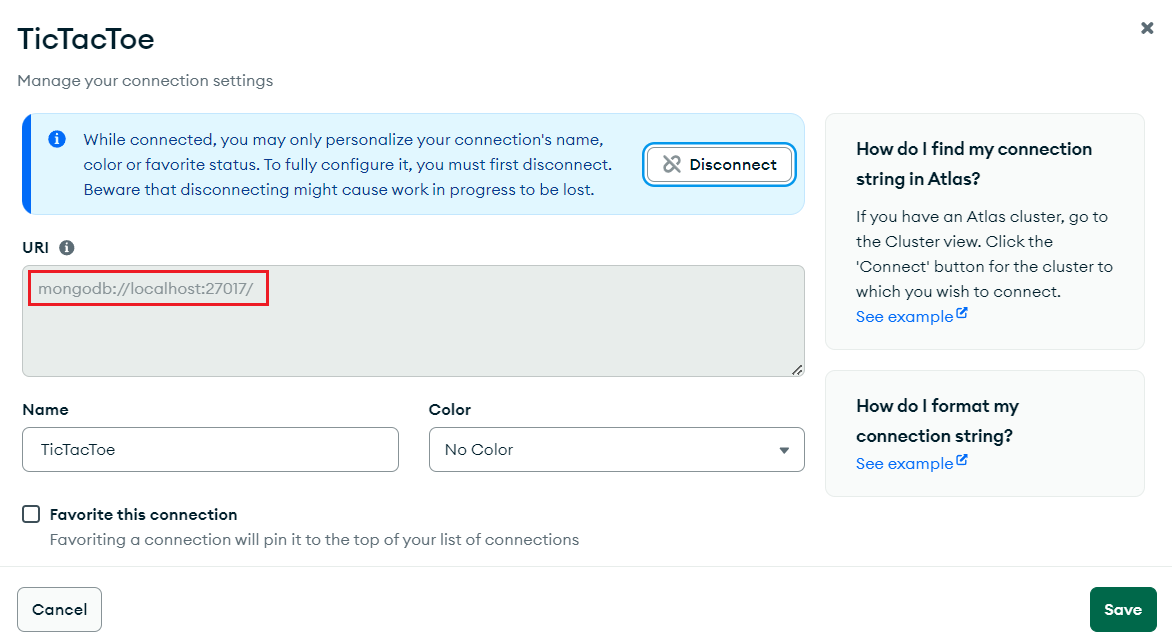Viewport: 1172px width, 640px height.
Task: Click the blue info icon in the banner
Action: pyautogui.click(x=57, y=139)
